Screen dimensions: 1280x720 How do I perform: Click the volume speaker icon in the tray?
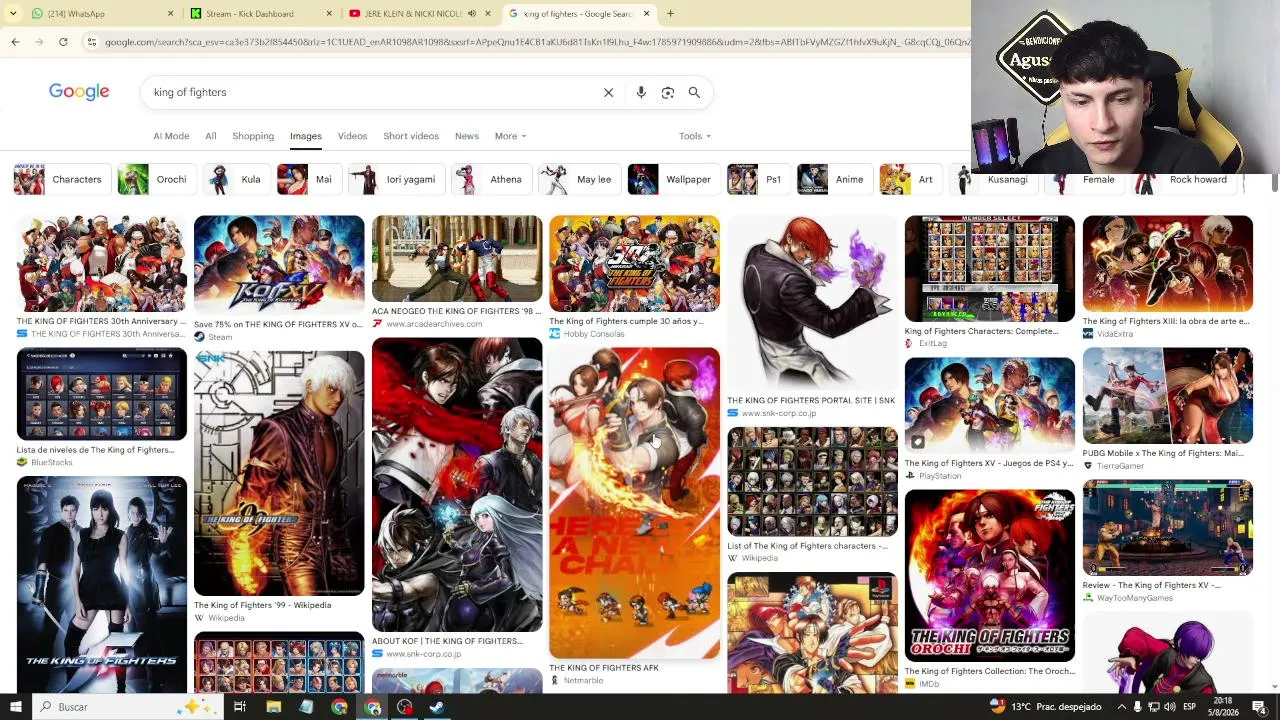pyautogui.click(x=1171, y=707)
